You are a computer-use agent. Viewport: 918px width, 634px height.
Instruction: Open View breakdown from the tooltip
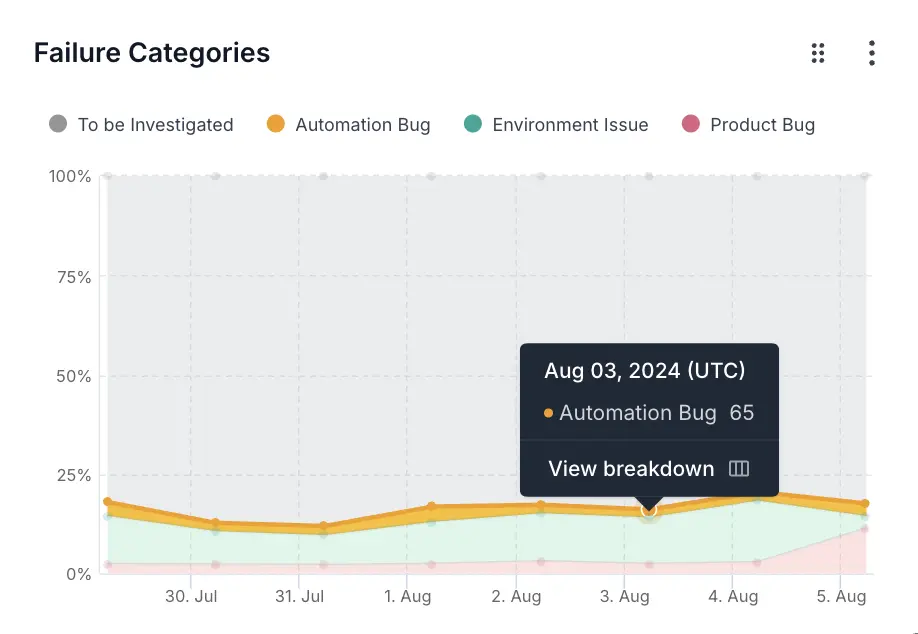tap(631, 469)
